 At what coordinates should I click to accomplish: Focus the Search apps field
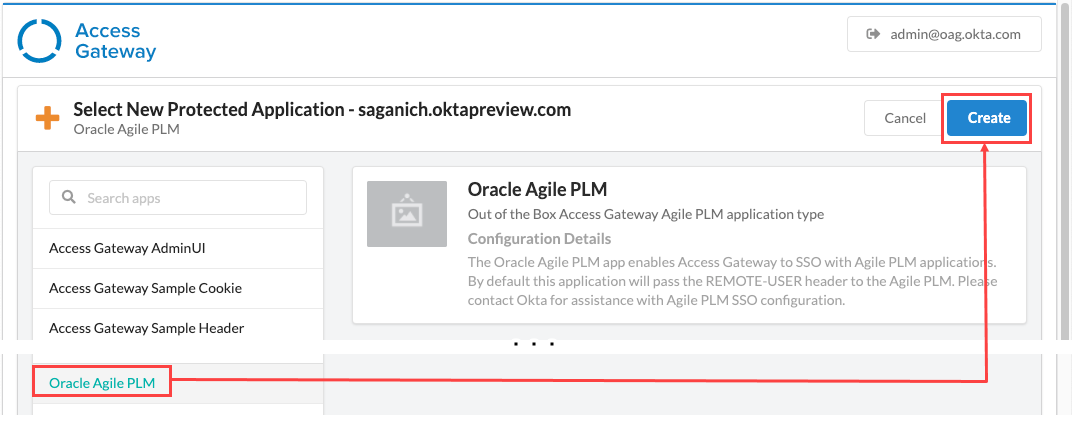point(190,198)
